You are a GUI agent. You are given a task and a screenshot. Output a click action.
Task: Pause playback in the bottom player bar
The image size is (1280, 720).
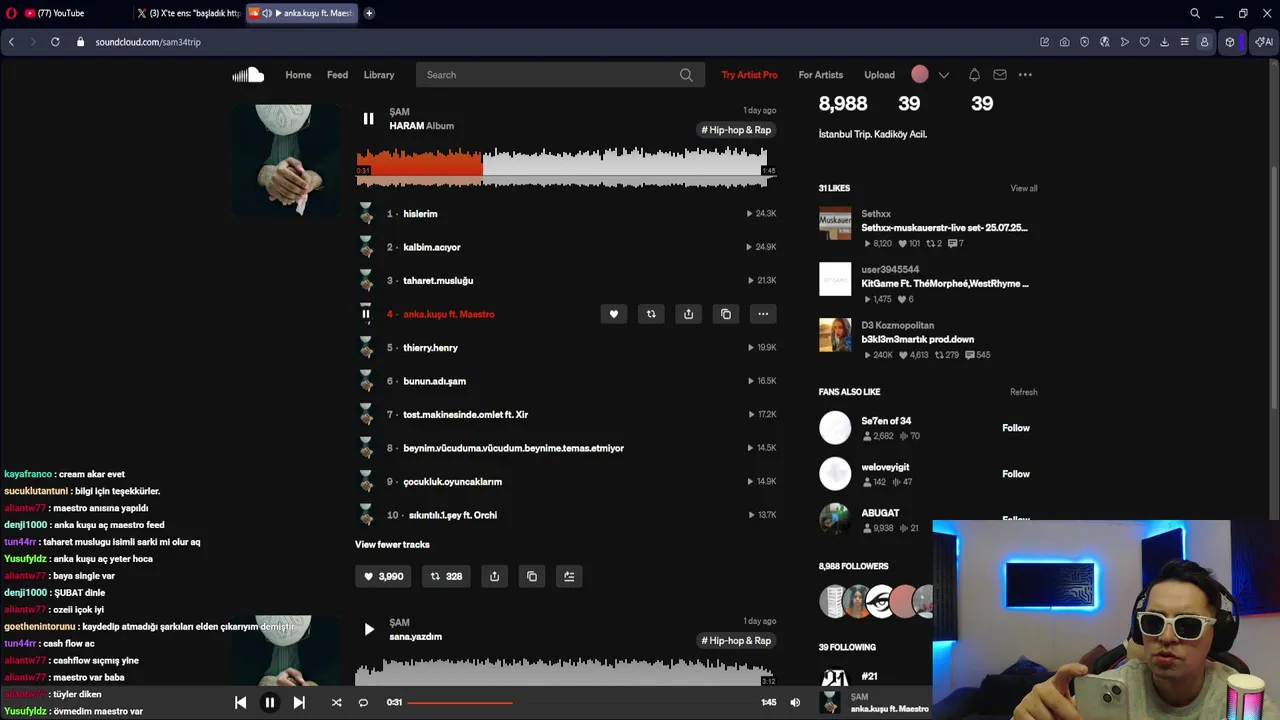[x=269, y=703]
